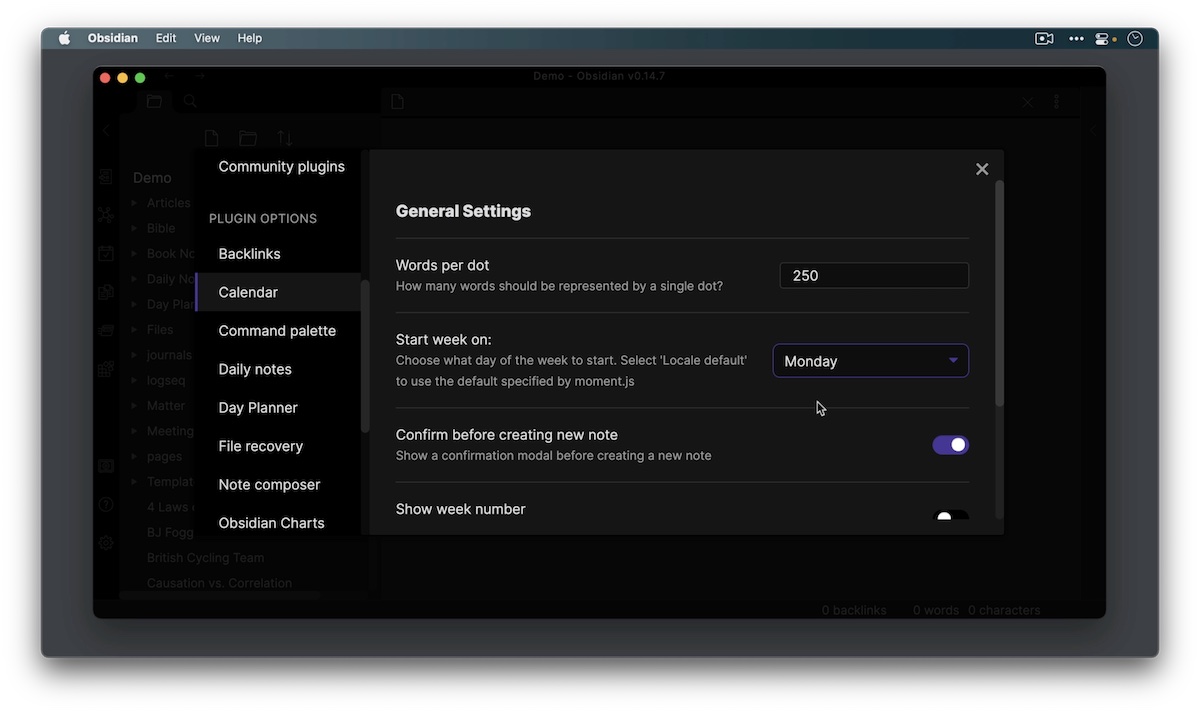
Task: Open another vault from the ribbon
Action: (106, 467)
